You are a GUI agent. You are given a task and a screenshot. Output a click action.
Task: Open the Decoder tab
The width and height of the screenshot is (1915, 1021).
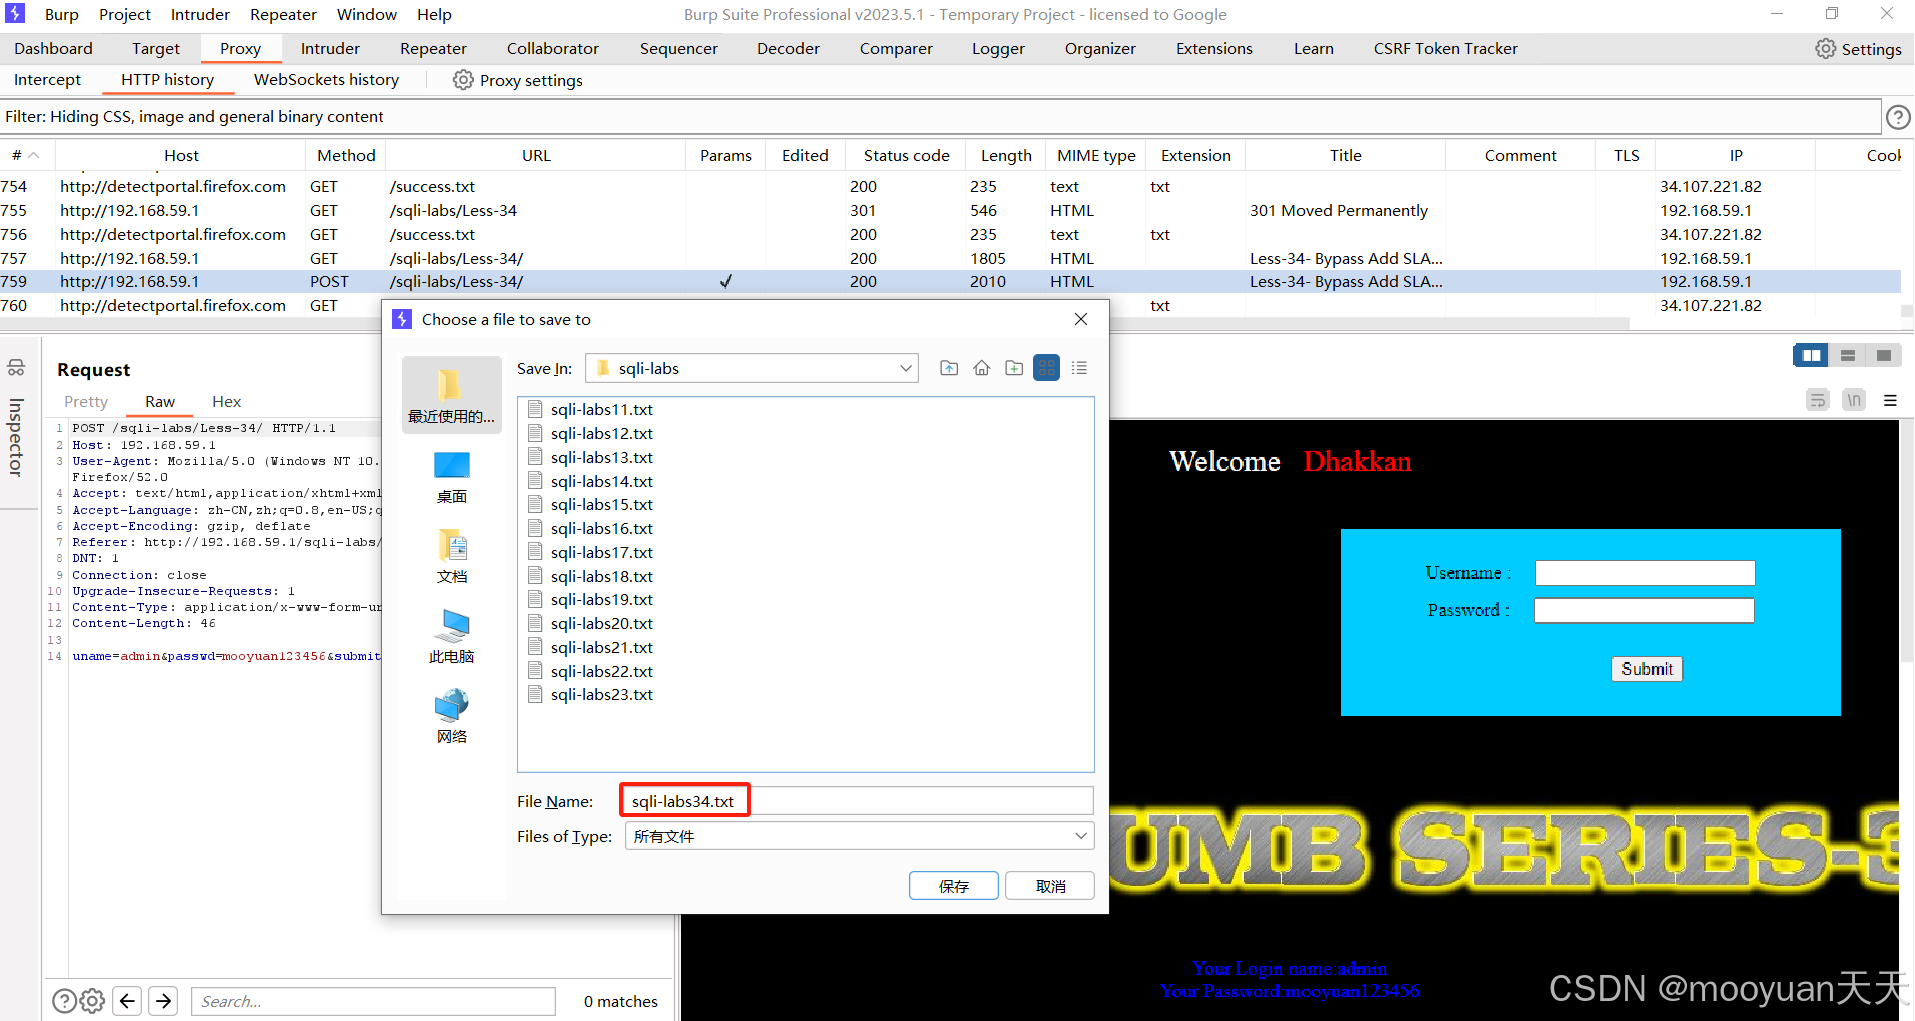pyautogui.click(x=788, y=48)
